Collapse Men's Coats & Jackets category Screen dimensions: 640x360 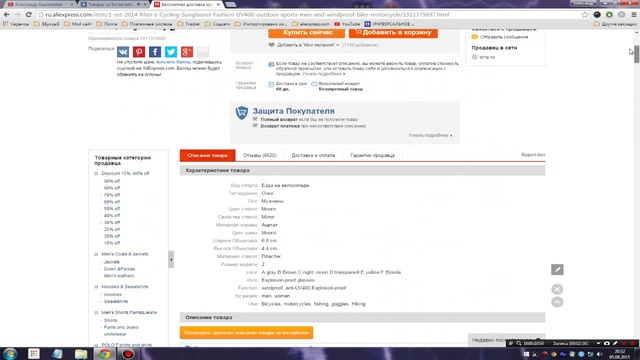tap(96, 254)
